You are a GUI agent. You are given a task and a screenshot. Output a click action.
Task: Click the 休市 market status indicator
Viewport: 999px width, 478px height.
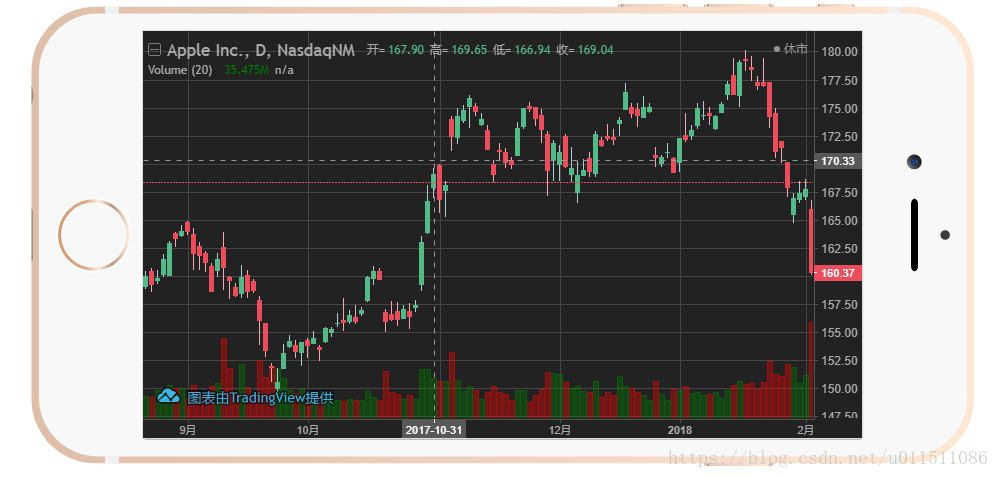(x=791, y=49)
